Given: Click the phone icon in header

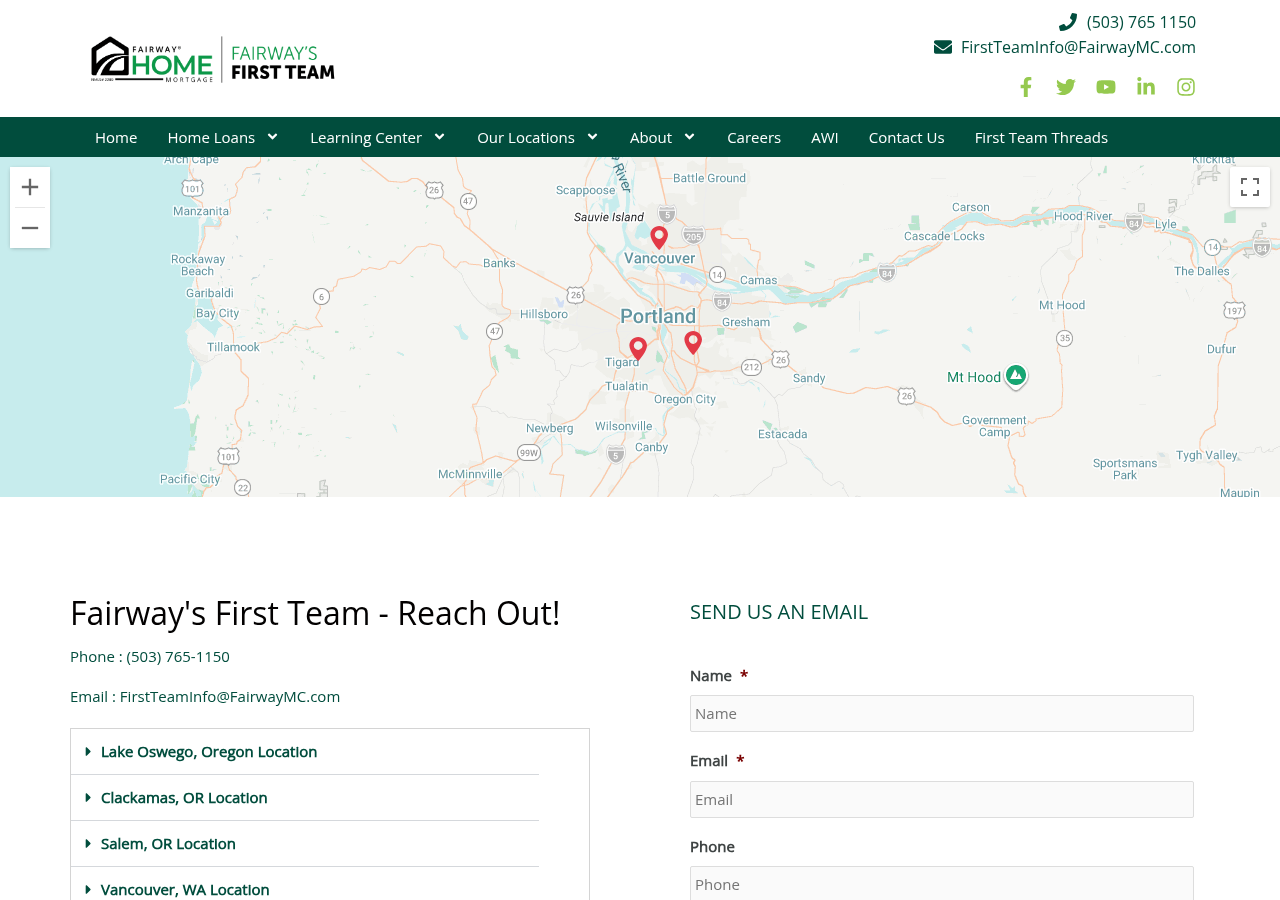Looking at the screenshot, I should (1068, 22).
